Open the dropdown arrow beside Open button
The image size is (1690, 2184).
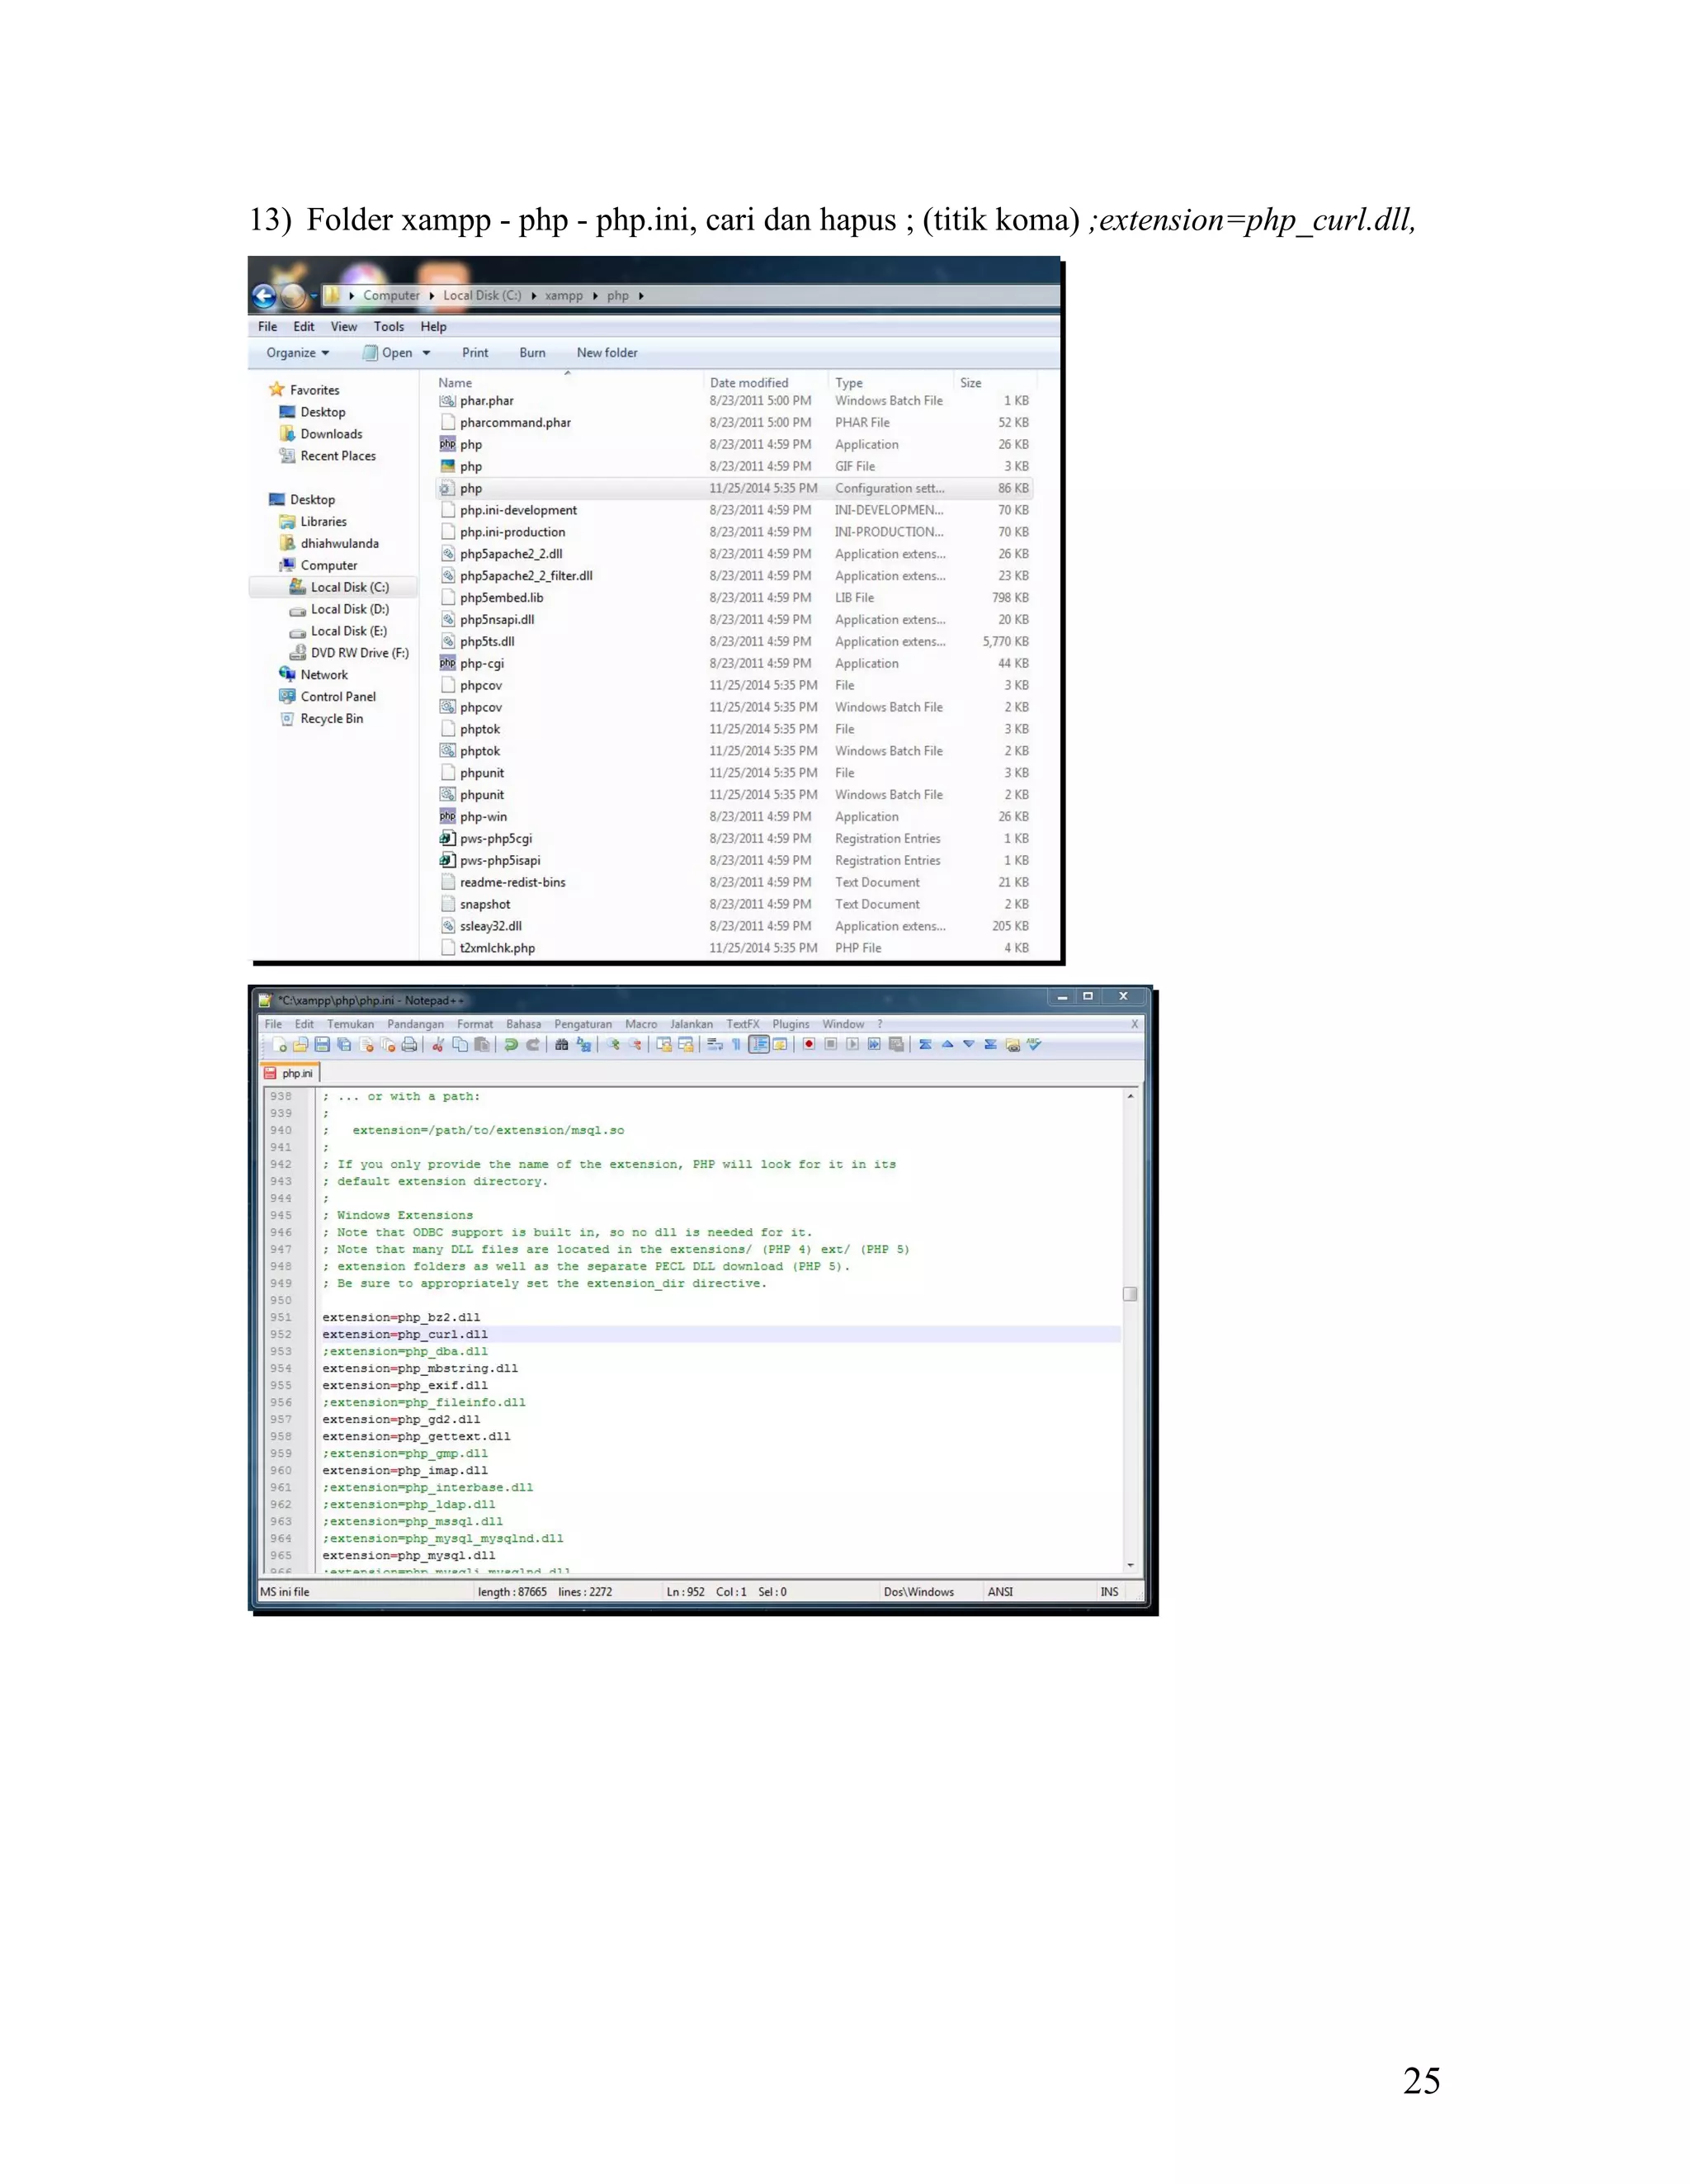[427, 353]
